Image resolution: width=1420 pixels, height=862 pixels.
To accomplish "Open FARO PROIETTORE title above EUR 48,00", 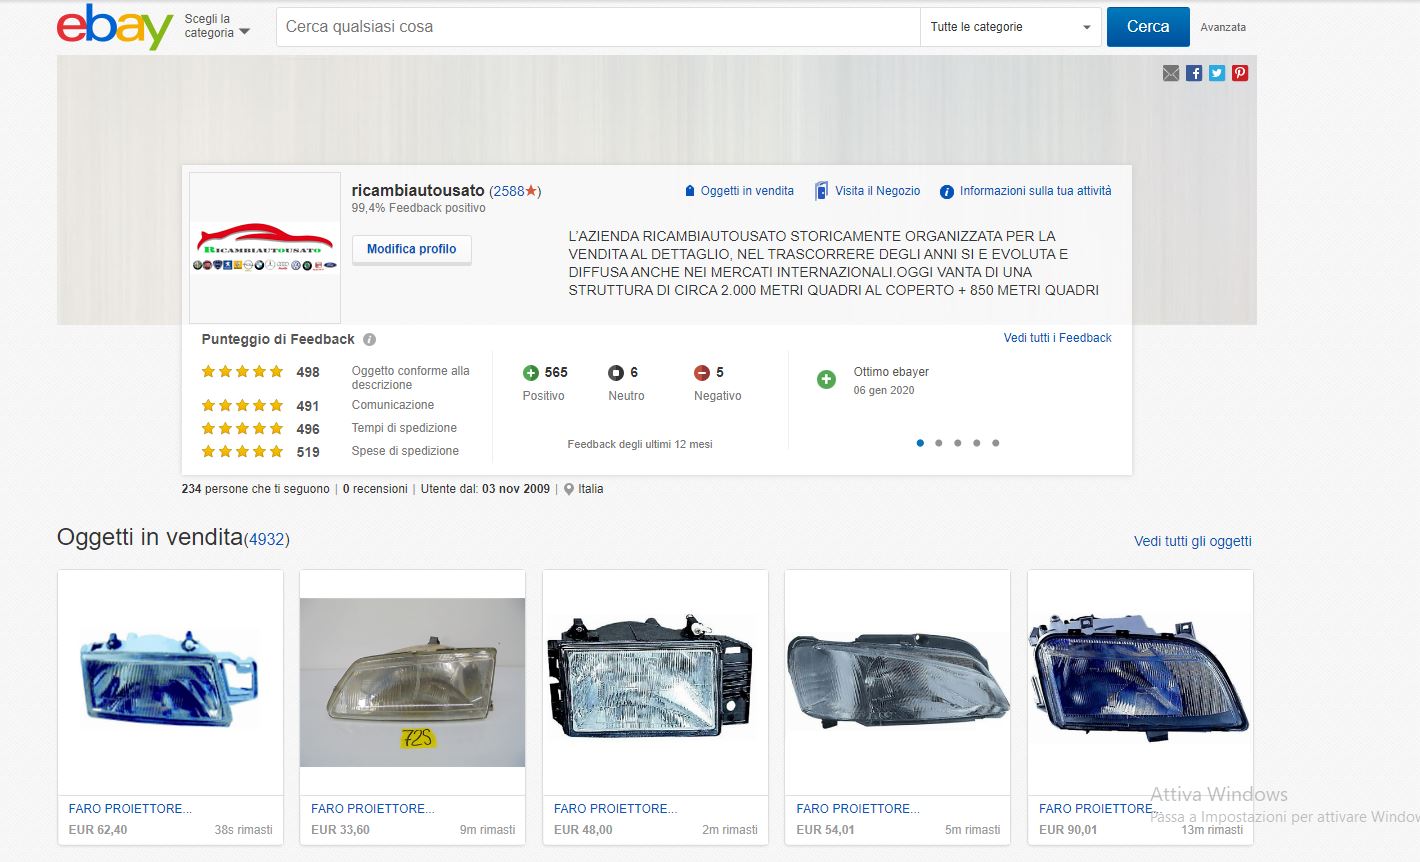I will 615,808.
